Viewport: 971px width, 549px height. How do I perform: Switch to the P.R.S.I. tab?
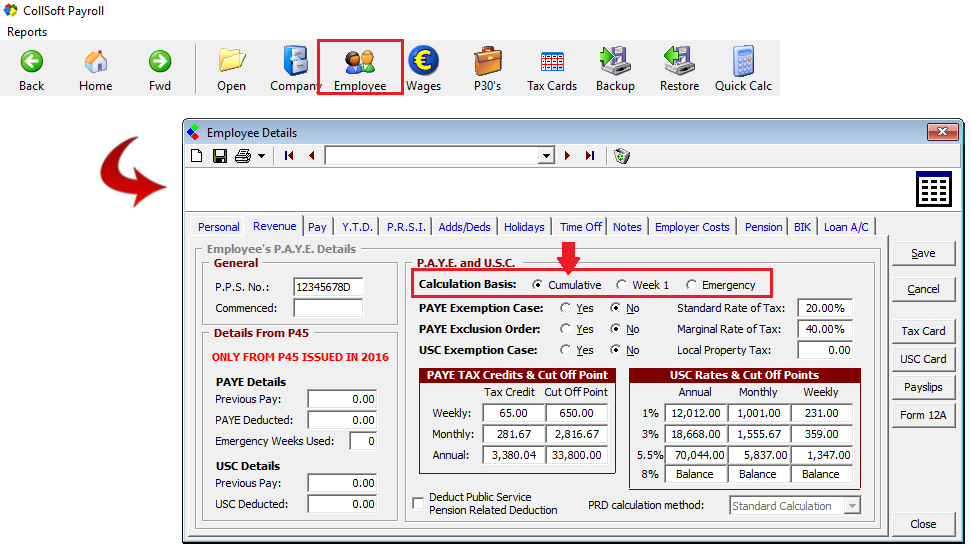[407, 227]
